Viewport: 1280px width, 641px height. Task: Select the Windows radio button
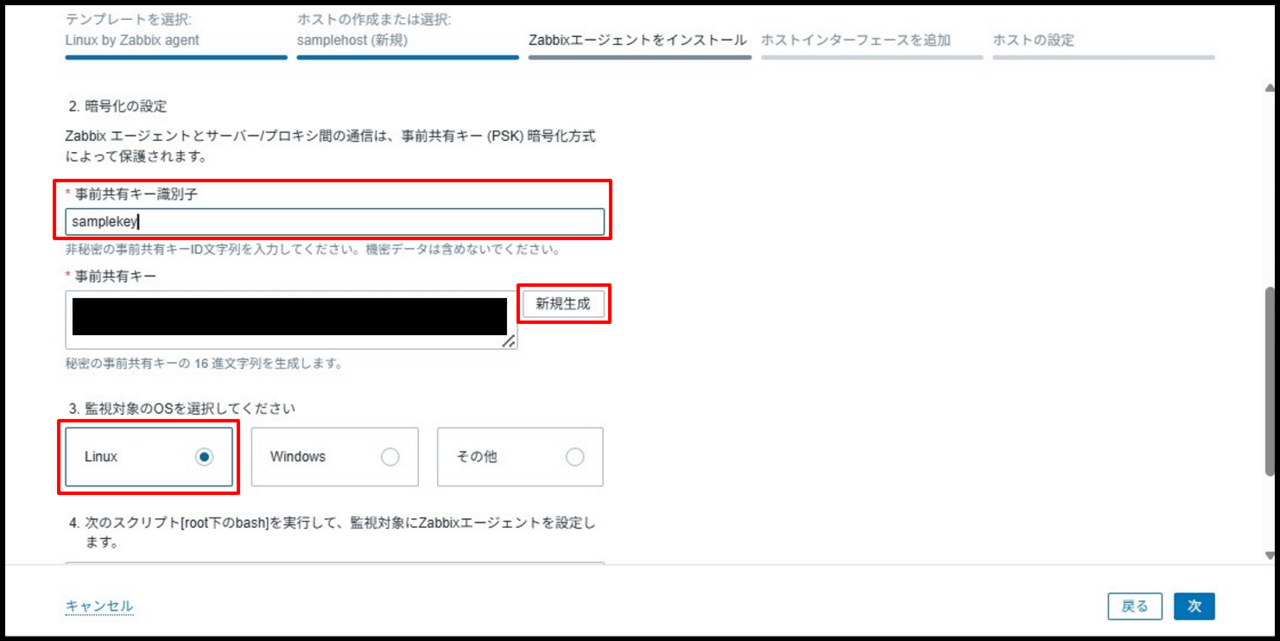tap(390, 456)
